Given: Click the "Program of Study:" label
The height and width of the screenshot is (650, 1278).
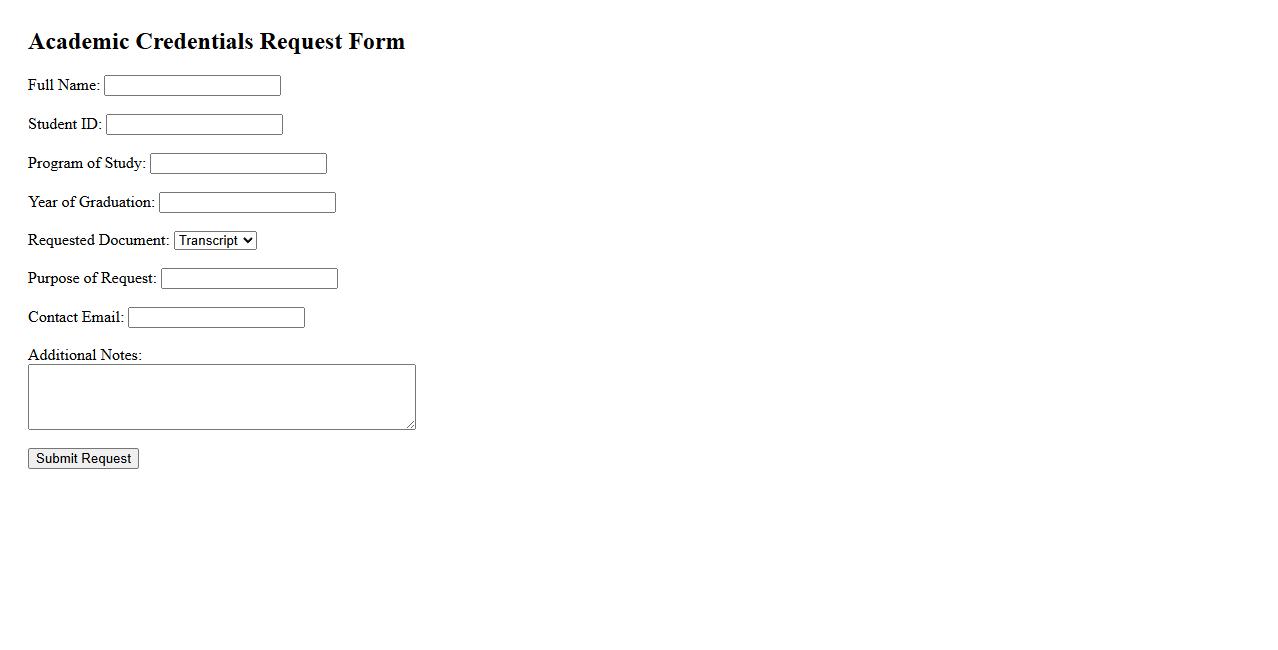Looking at the screenshot, I should click(x=87, y=164).
